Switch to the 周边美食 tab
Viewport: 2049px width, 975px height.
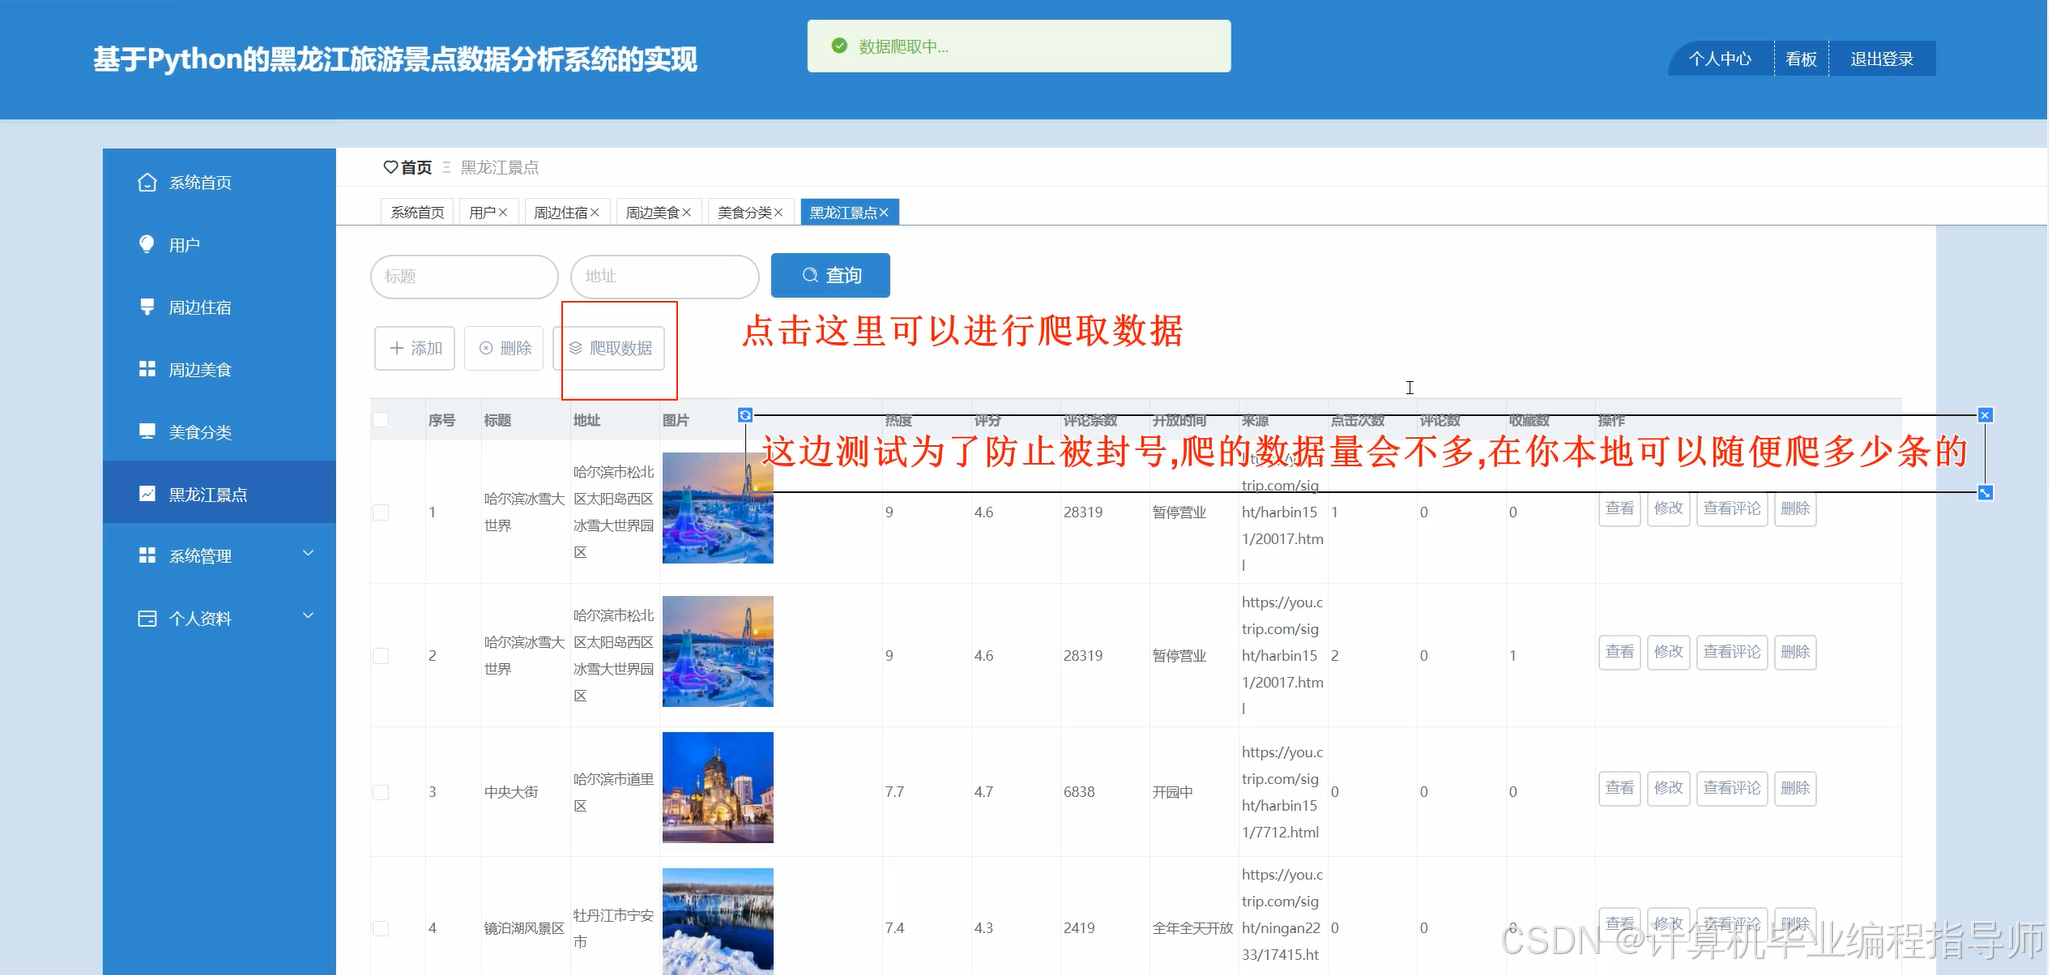click(653, 211)
